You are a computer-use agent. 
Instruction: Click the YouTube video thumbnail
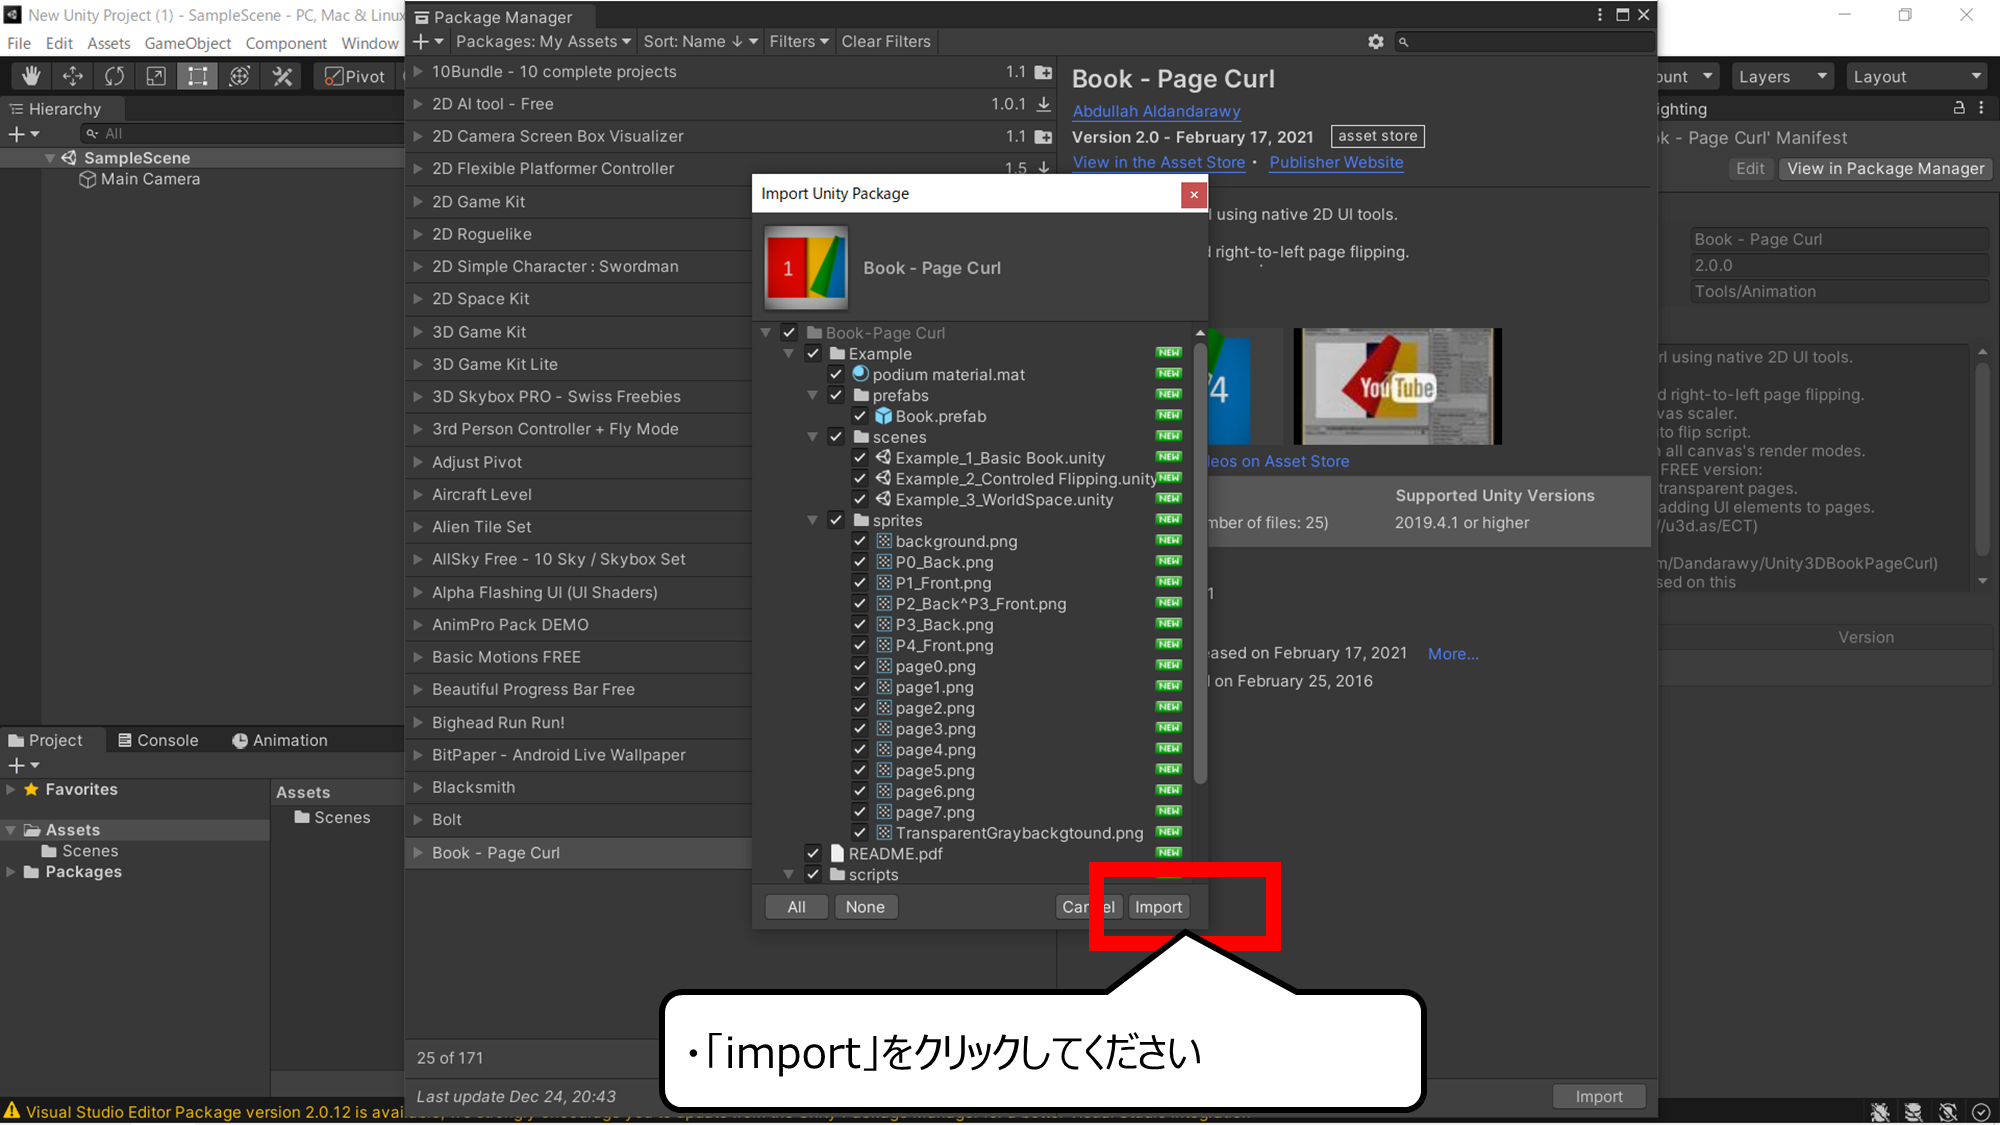[1397, 386]
